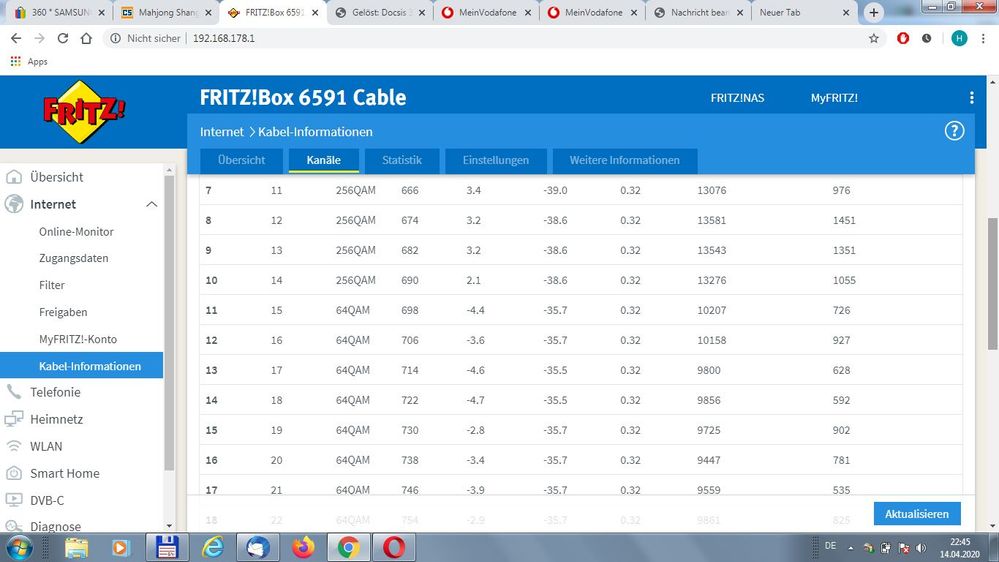Screen dimensions: 999x562
Task: Reload the page with the refresh icon
Action: point(62,38)
